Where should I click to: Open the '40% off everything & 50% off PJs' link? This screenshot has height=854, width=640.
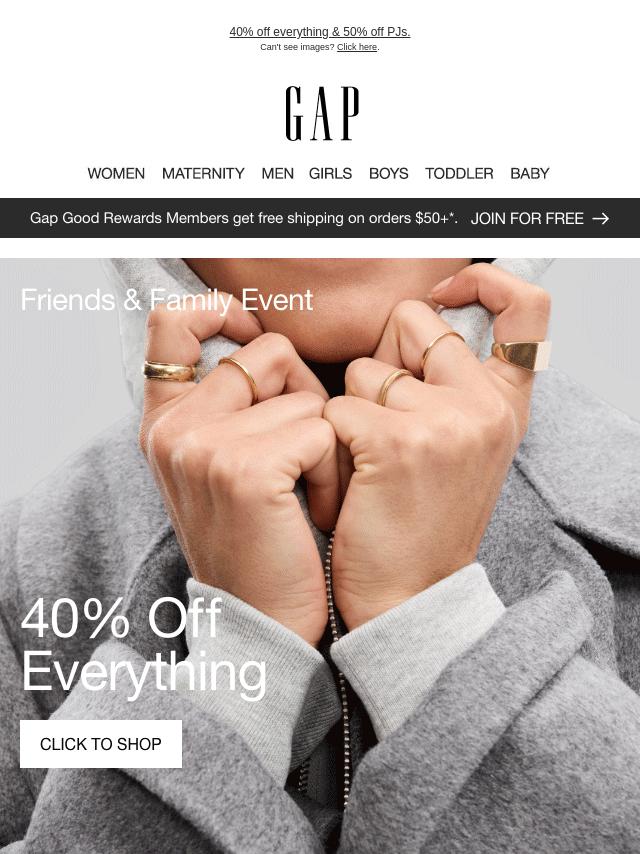tap(320, 32)
